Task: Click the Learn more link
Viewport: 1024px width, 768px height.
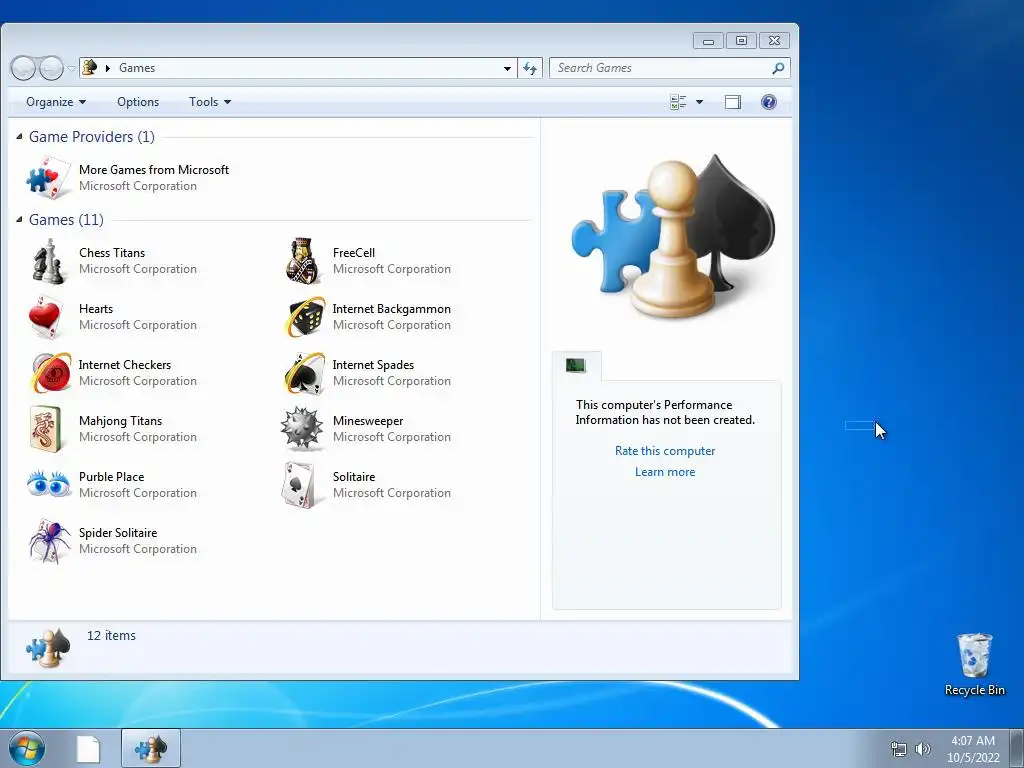Action: point(665,472)
